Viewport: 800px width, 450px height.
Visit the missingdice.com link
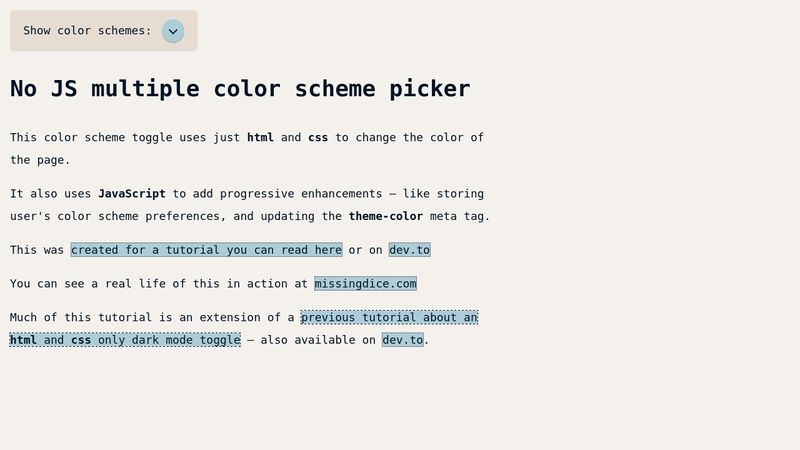(365, 284)
